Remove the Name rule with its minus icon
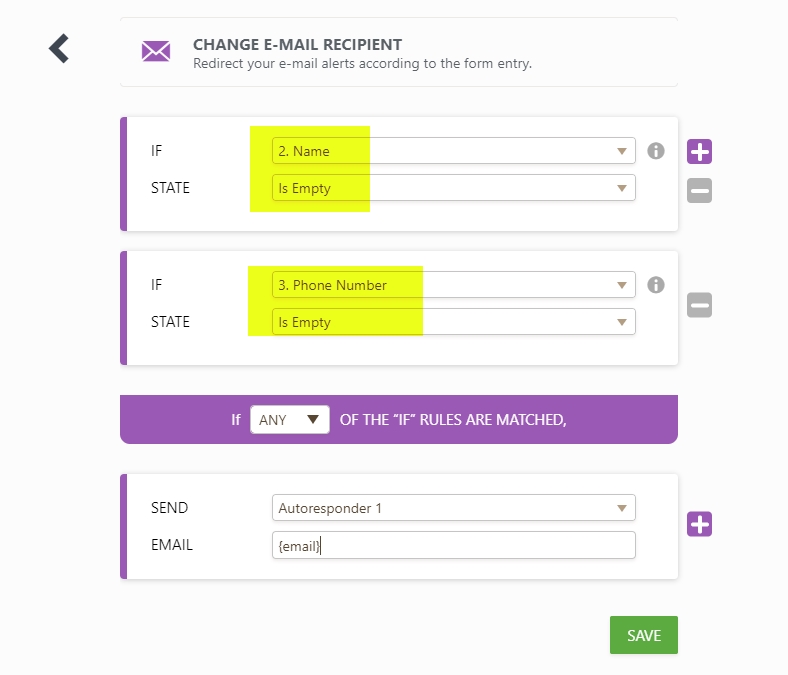Screen dimensions: 788x675 699,190
